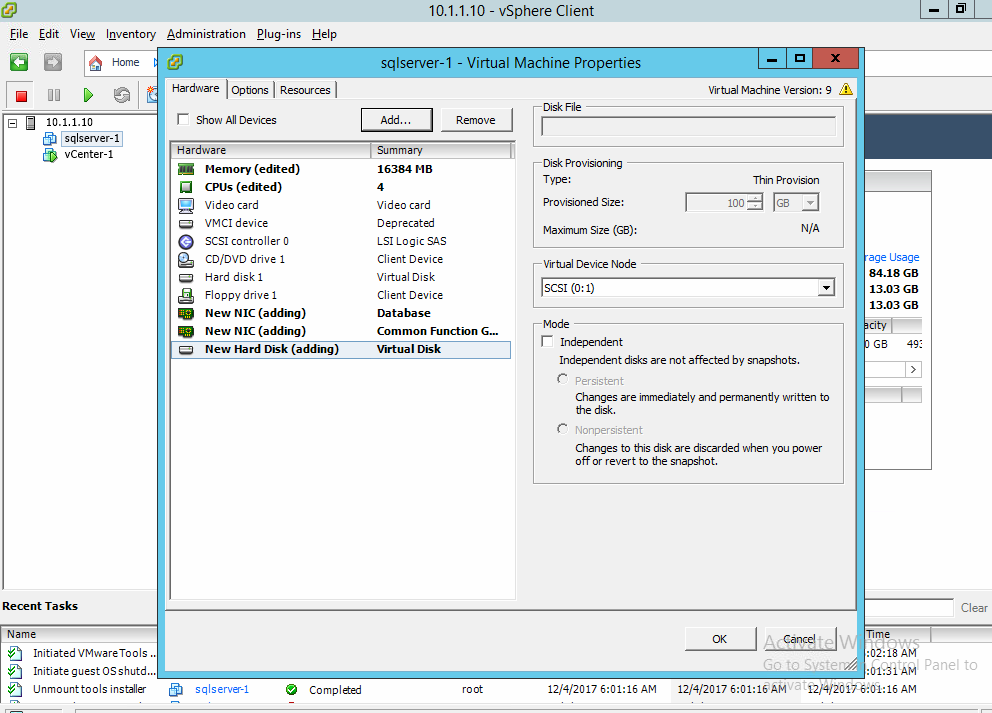Click the Provisioned Size stepper arrows
992x713 pixels.
click(755, 202)
